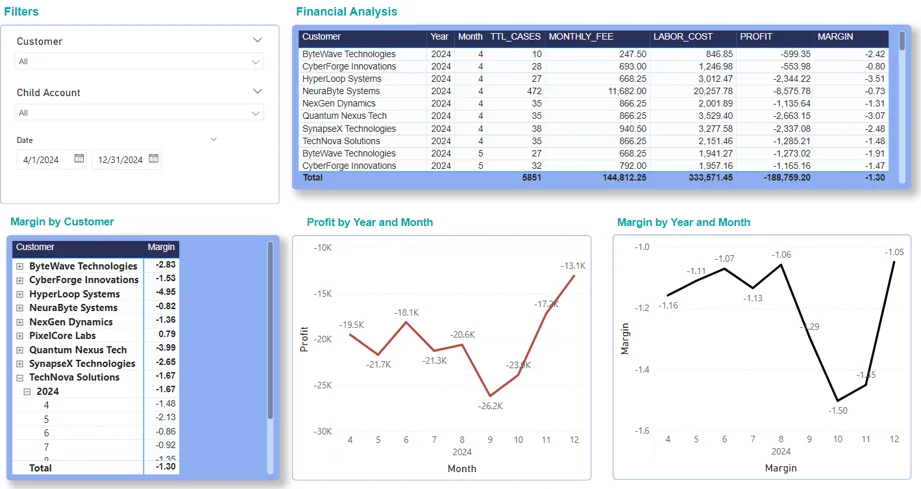The height and width of the screenshot is (489, 921).
Task: Collapse the Date filter chevron
Action: [214, 139]
